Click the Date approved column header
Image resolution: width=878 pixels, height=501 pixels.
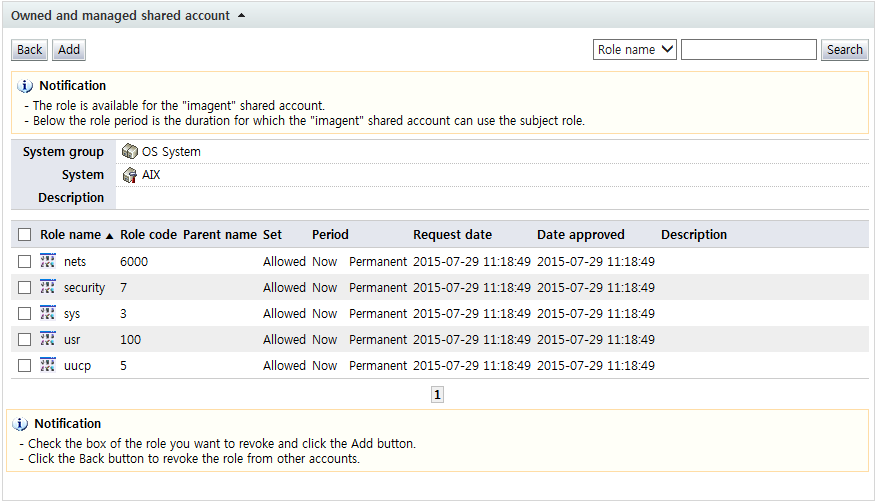pos(580,235)
